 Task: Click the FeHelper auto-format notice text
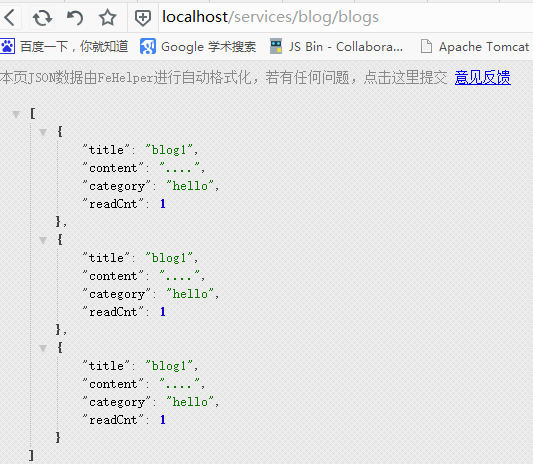pyautogui.click(x=224, y=78)
